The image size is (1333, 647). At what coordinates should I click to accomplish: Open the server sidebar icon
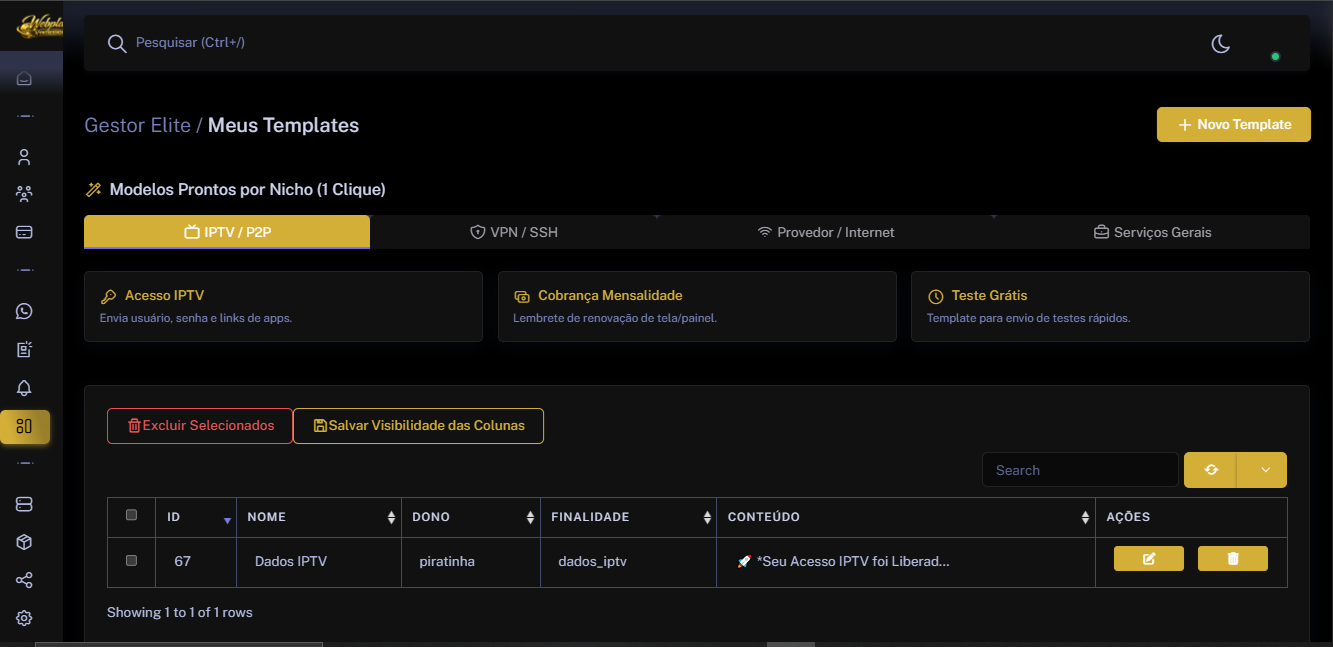tap(24, 504)
